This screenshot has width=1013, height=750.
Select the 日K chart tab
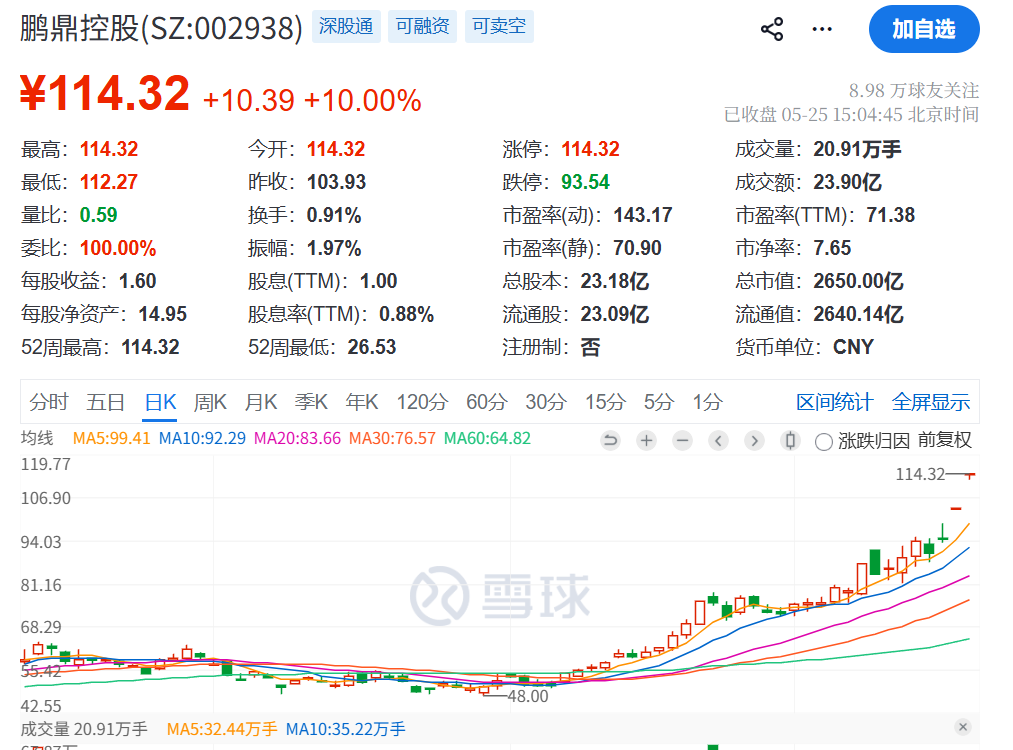point(160,402)
